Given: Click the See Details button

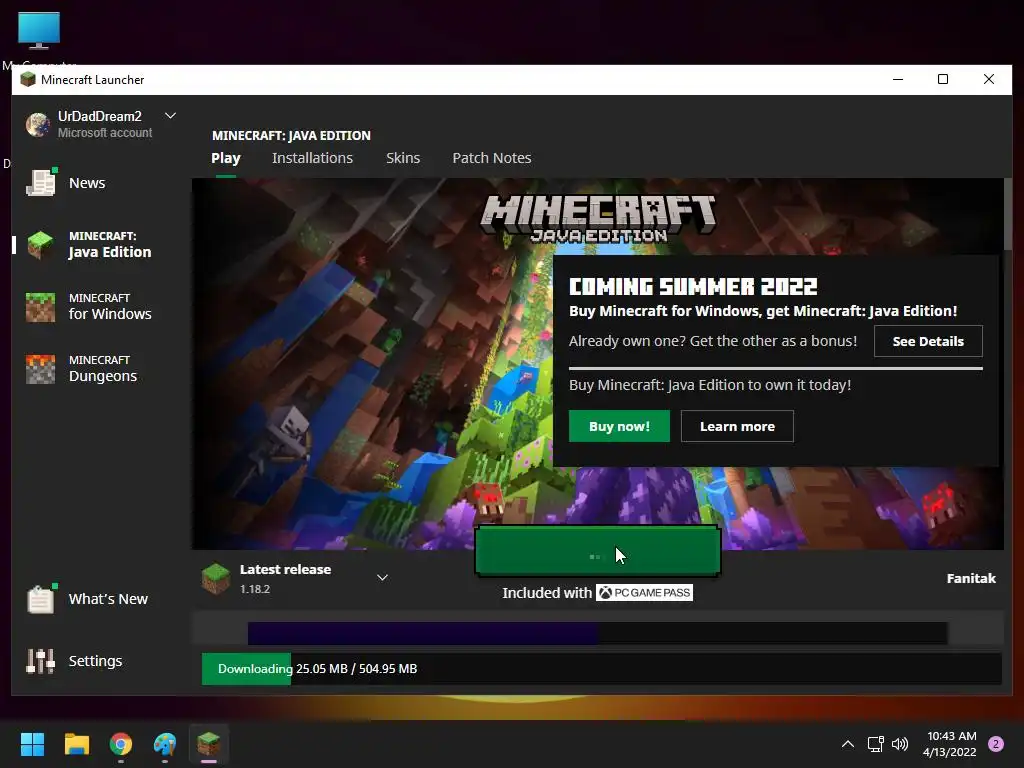Looking at the screenshot, I should (x=928, y=341).
